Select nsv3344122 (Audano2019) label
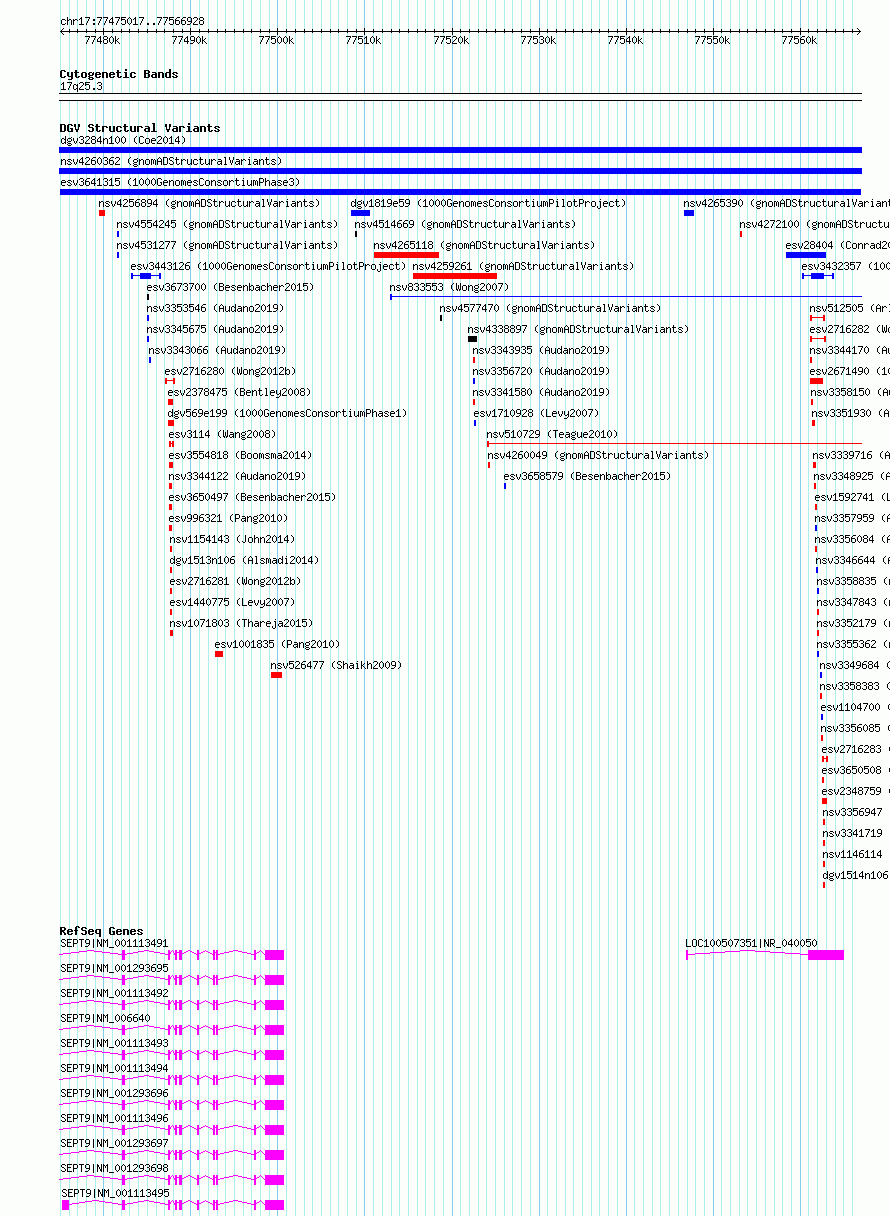The height and width of the screenshot is (1216, 890). (x=237, y=476)
